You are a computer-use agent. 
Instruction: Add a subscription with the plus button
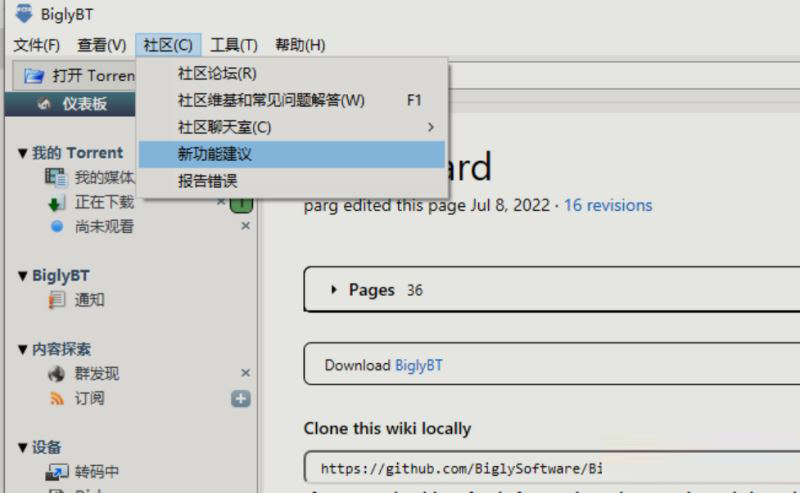(x=241, y=399)
